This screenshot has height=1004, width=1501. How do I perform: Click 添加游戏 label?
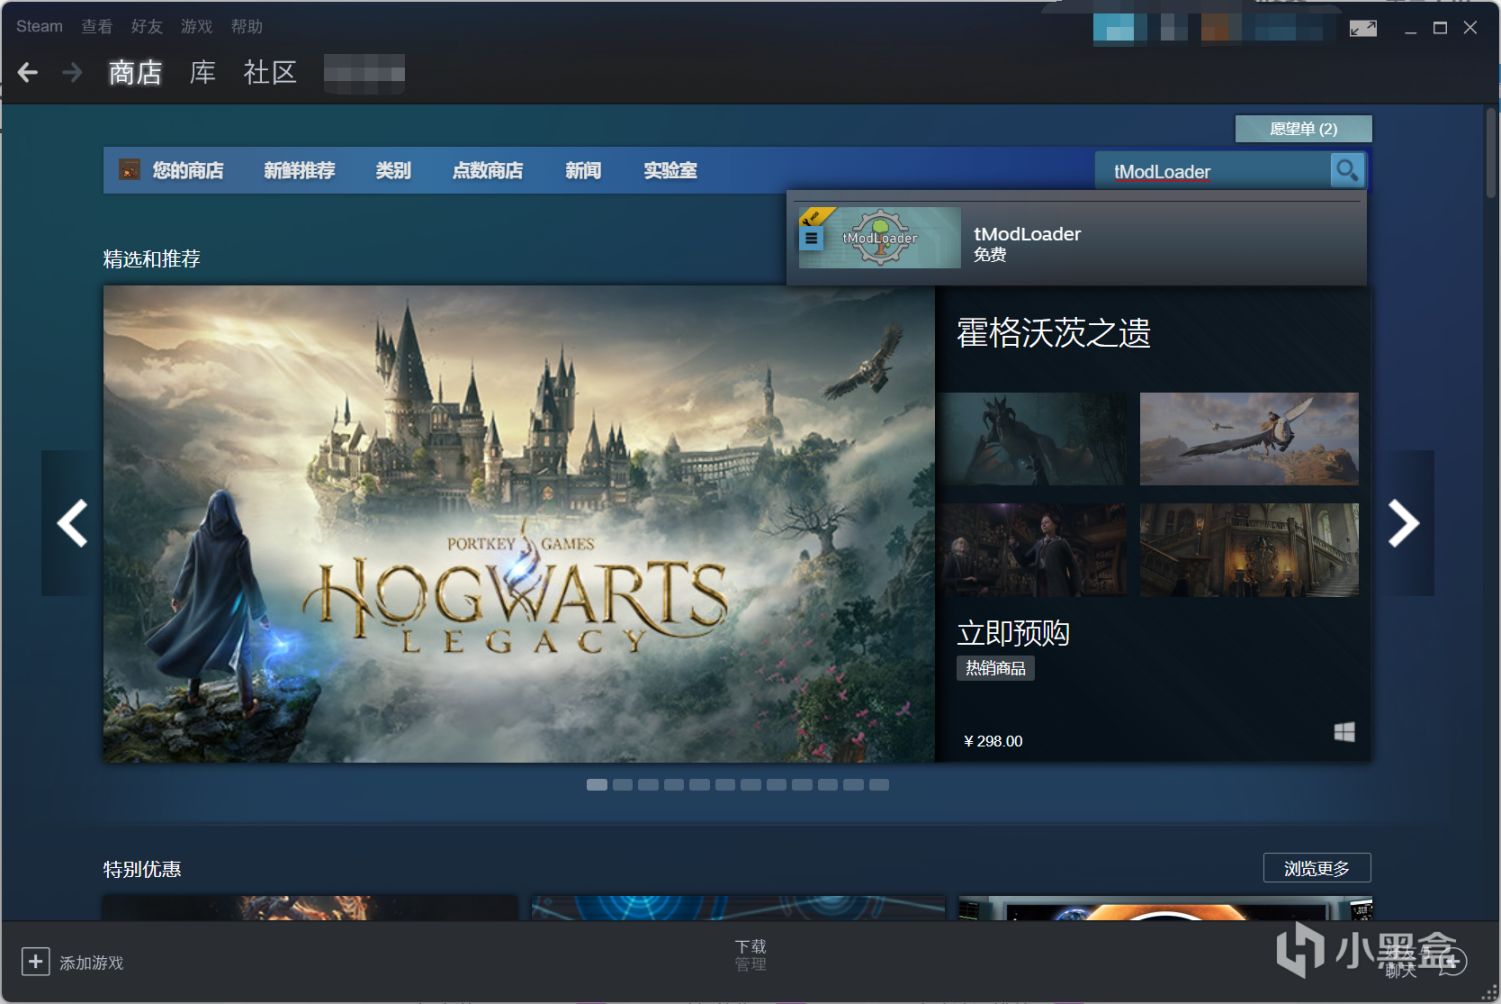tap(91, 962)
